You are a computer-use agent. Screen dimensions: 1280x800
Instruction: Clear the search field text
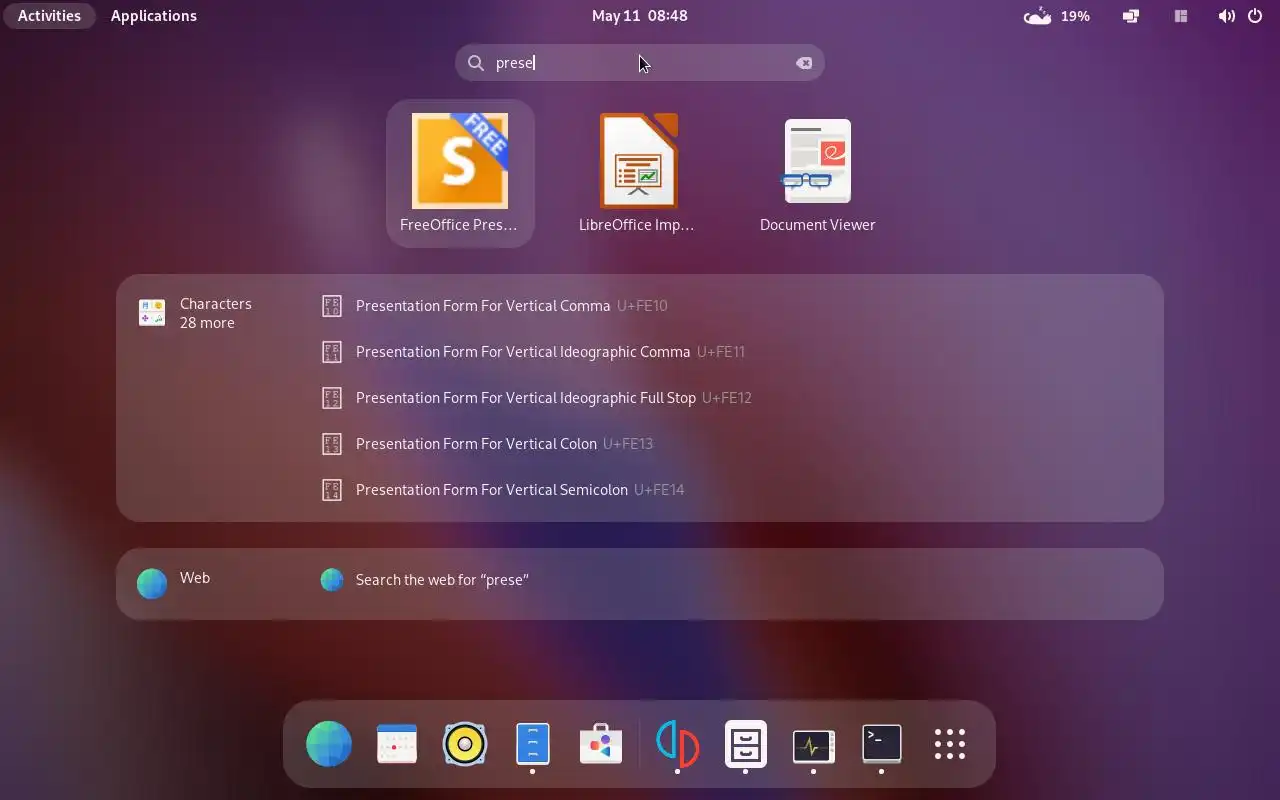pyautogui.click(x=804, y=63)
